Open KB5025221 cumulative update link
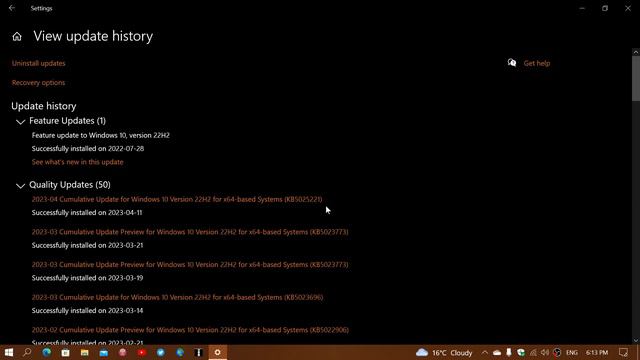The image size is (640, 360). [177, 199]
